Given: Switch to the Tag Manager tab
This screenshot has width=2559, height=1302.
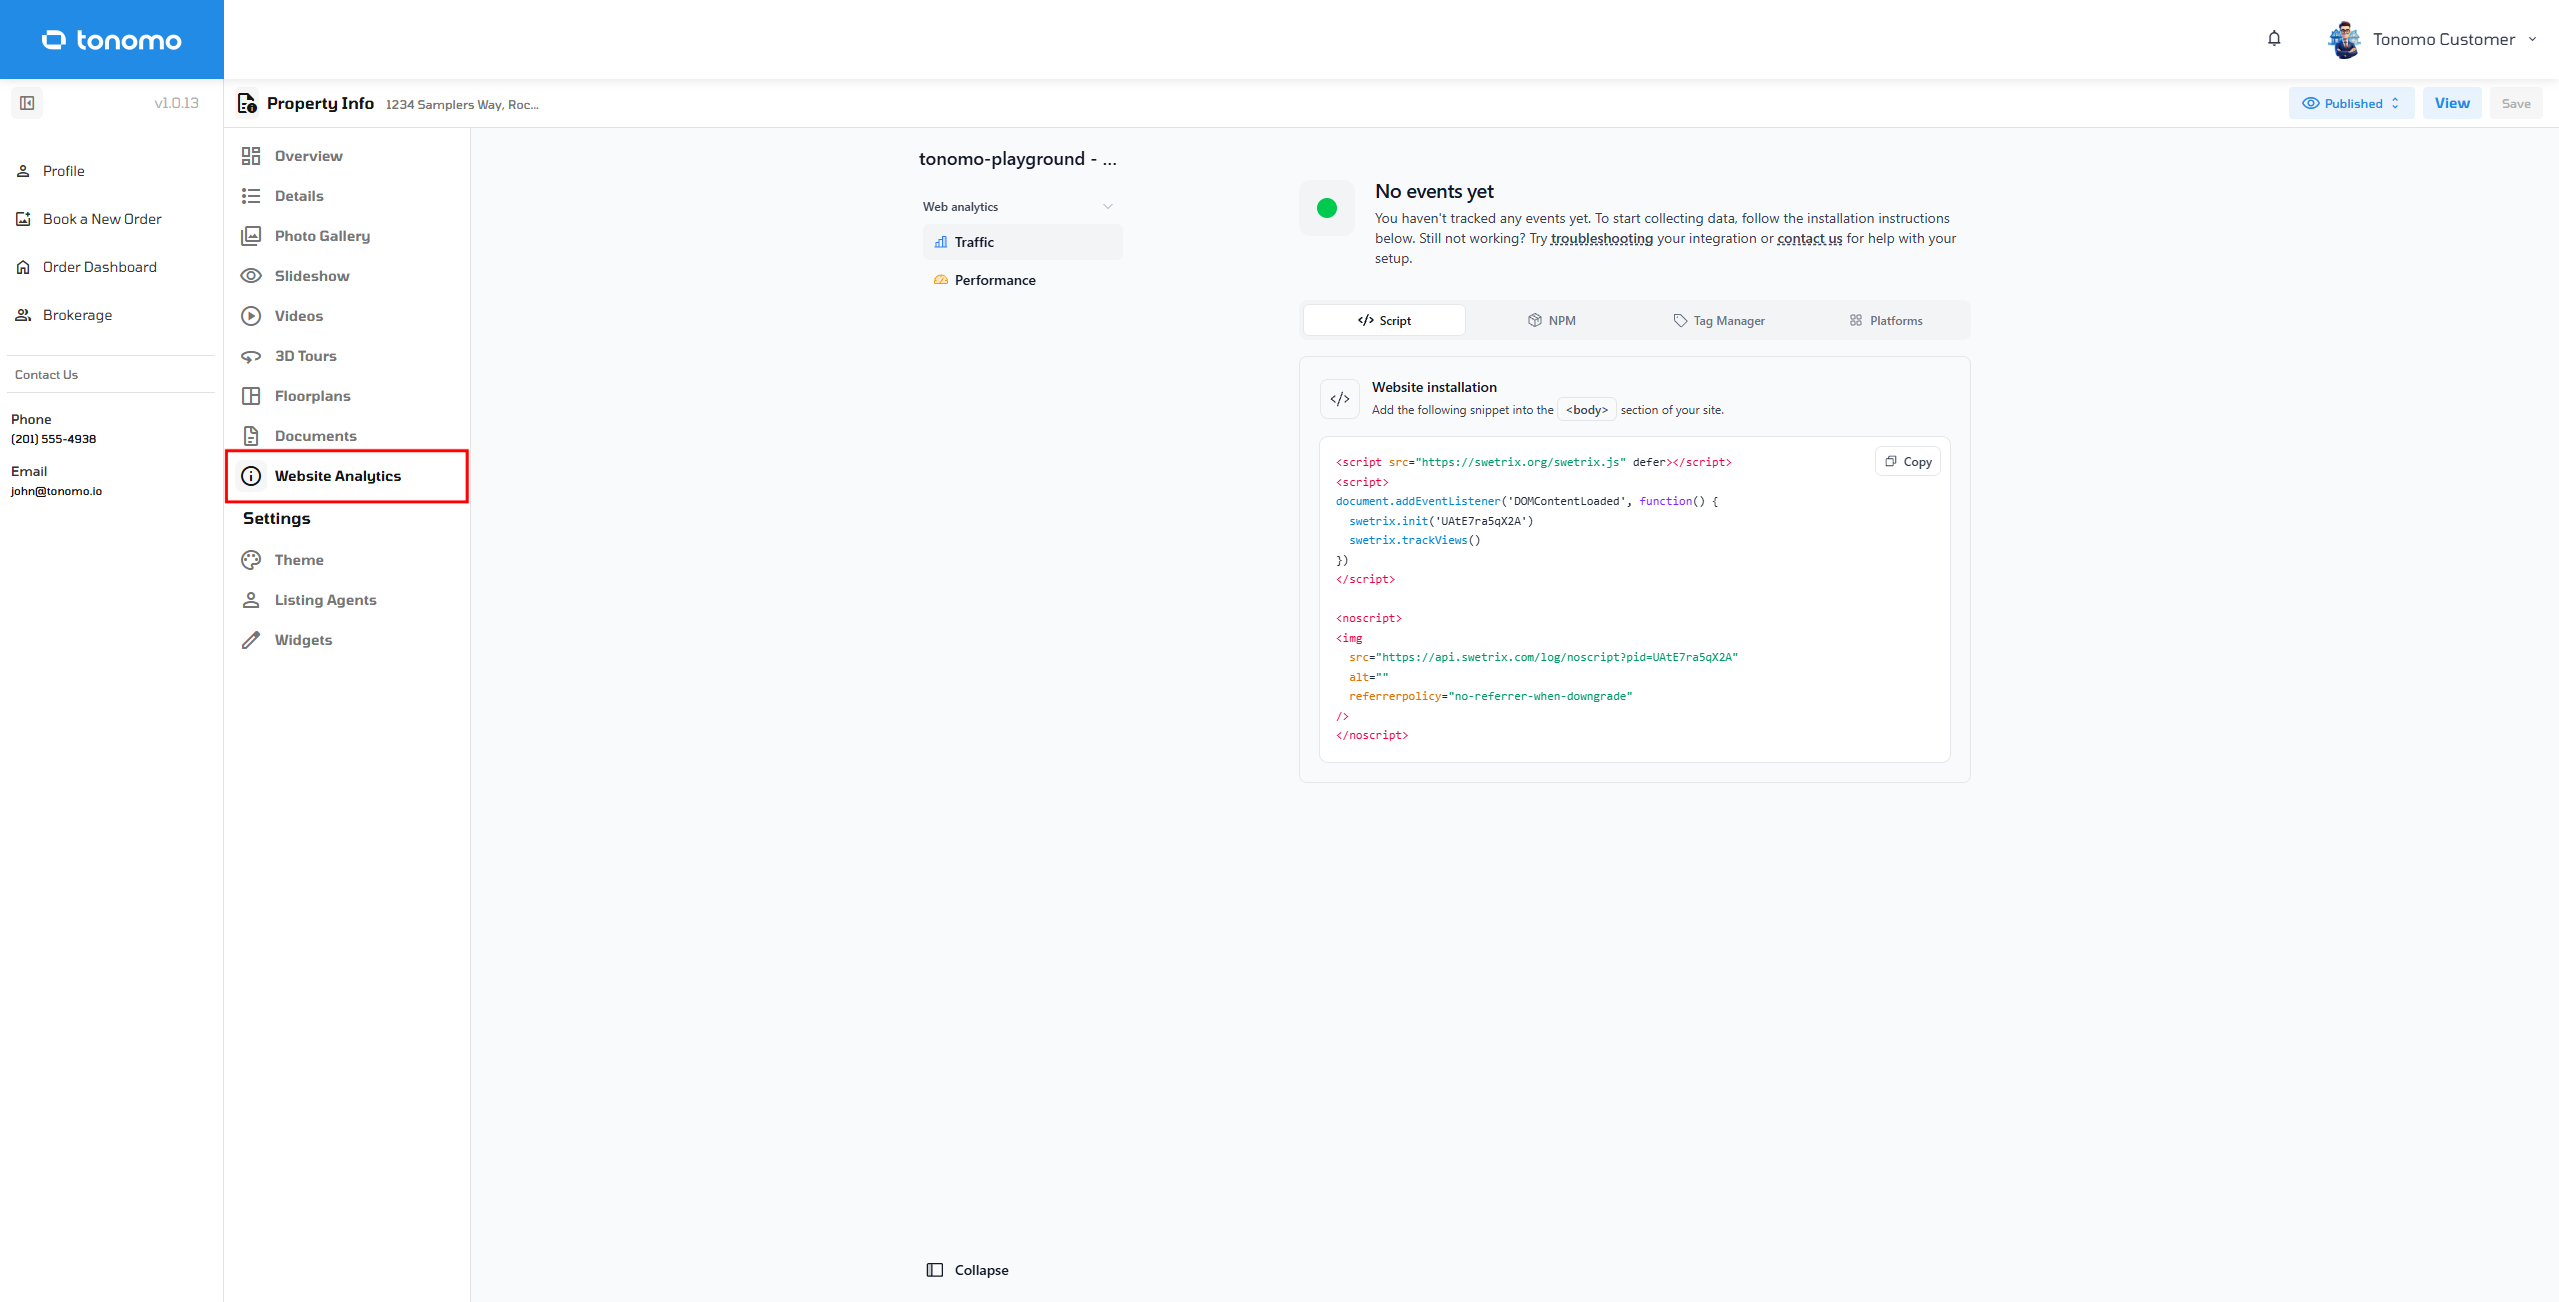Looking at the screenshot, I should click(x=1718, y=320).
